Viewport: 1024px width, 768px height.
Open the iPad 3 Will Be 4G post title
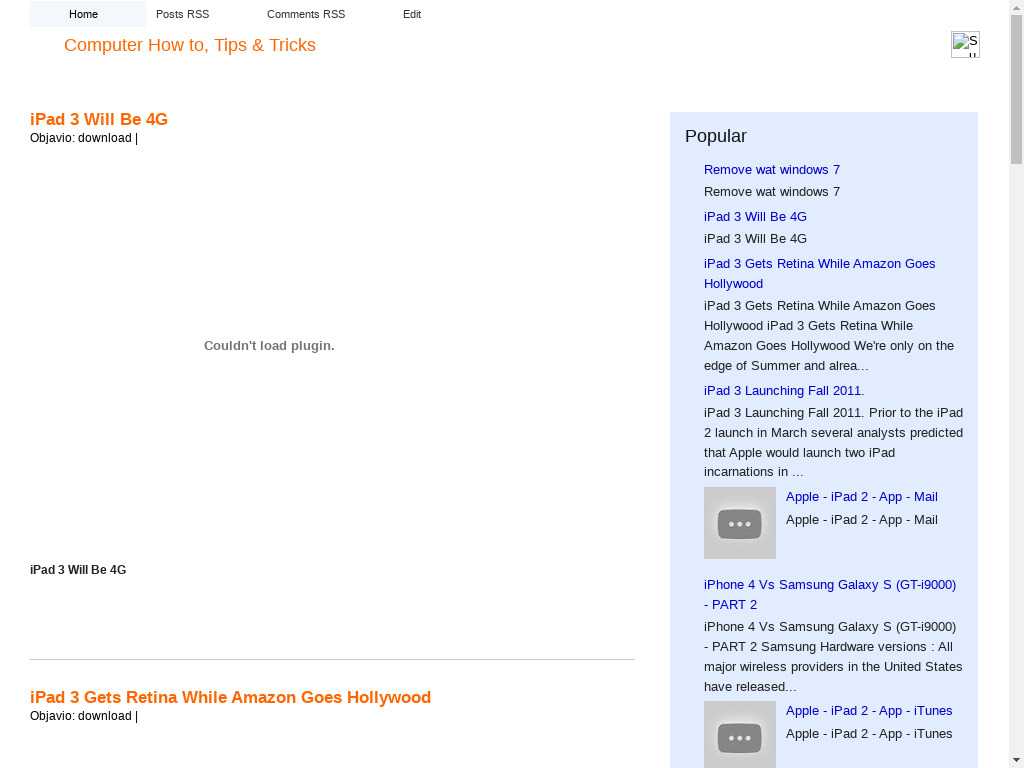(99, 119)
